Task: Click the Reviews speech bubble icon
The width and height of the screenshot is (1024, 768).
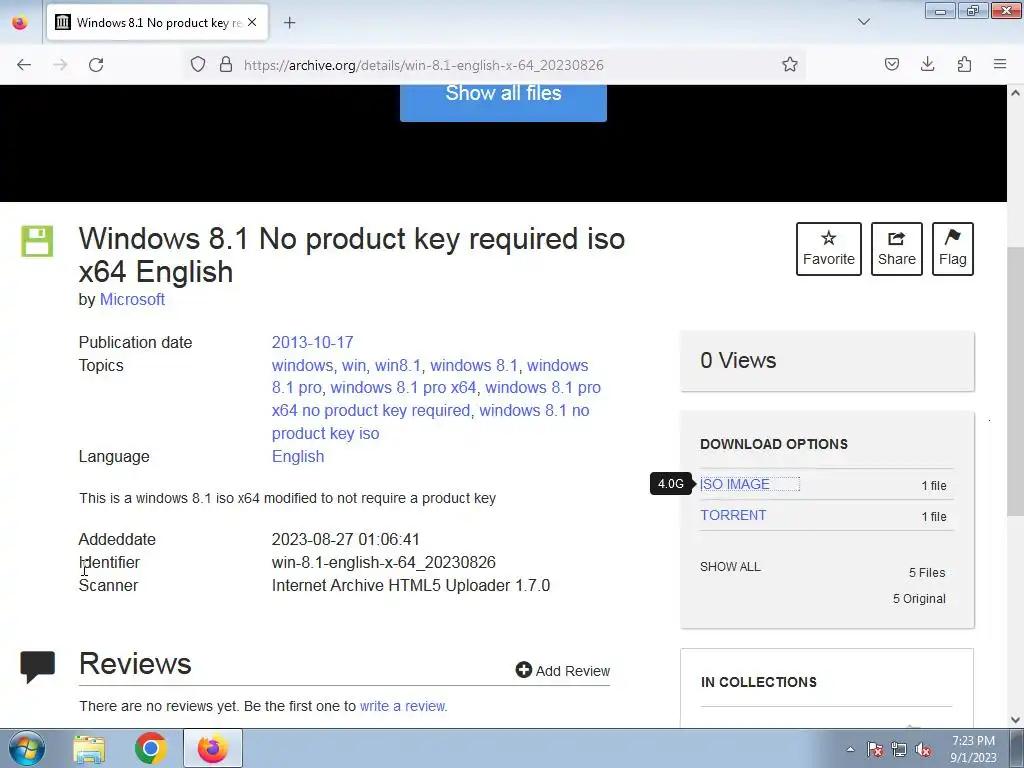Action: 37,667
